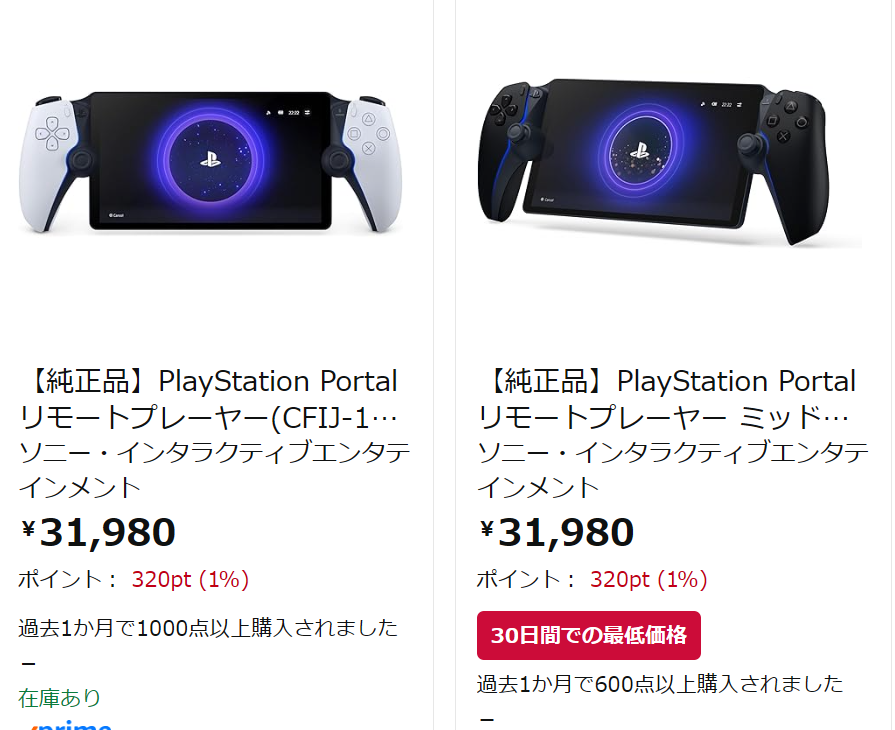This screenshot has width=895, height=730.
Task: Click the 在庫あり stock status text
Action: [x=60, y=697]
